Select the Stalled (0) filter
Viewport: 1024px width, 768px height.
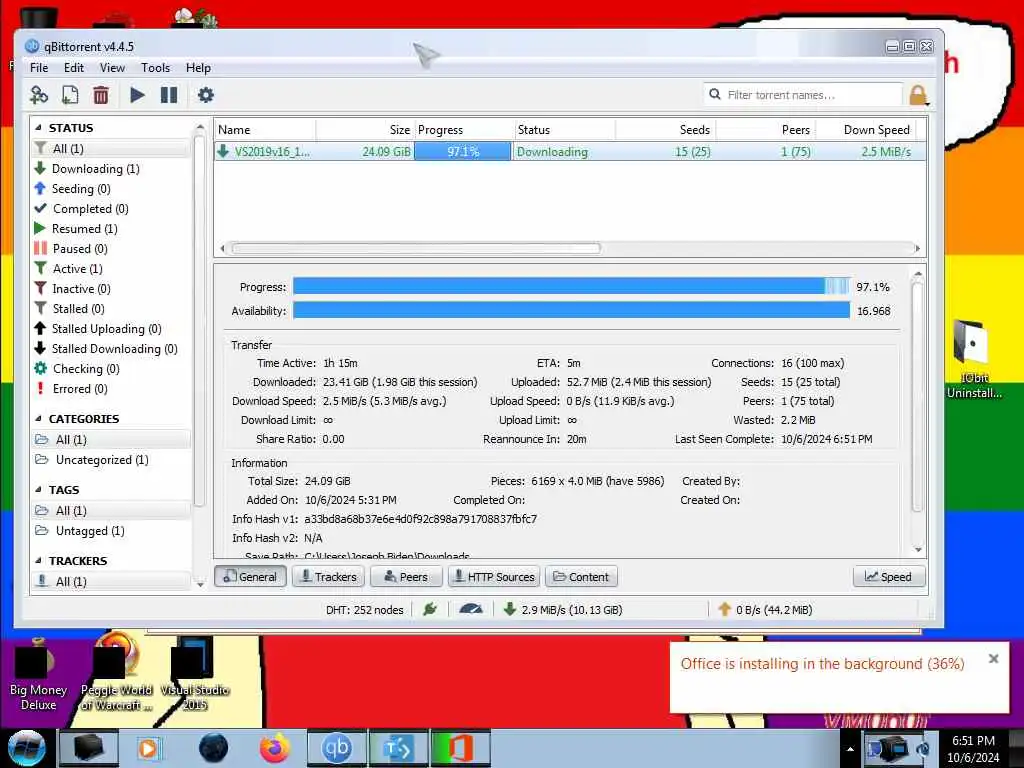click(111, 309)
